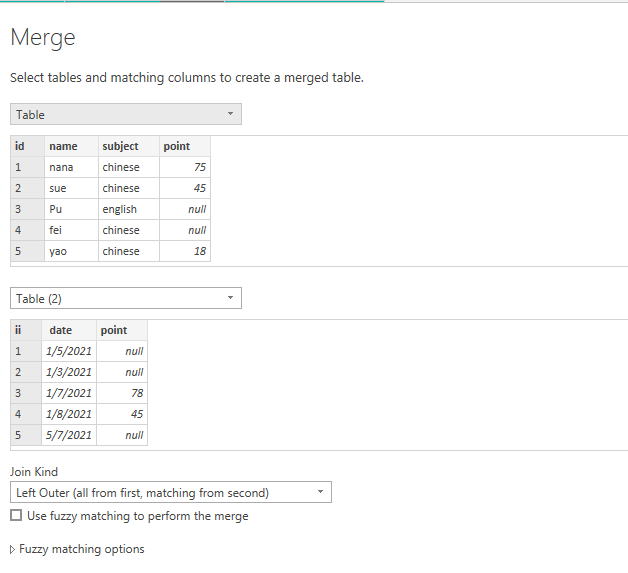Image resolution: width=628 pixels, height=573 pixels.
Task: Open the second table dropdown showing Table (2)
Action: [126, 298]
